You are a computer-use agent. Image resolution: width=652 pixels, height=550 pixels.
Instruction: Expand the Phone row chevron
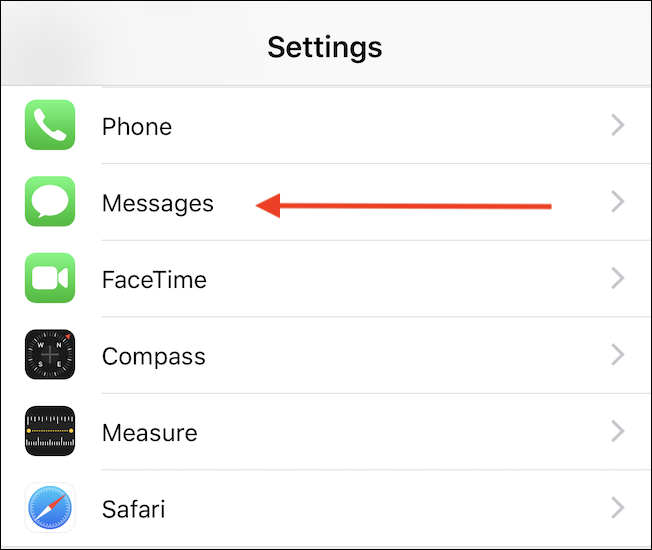click(618, 125)
